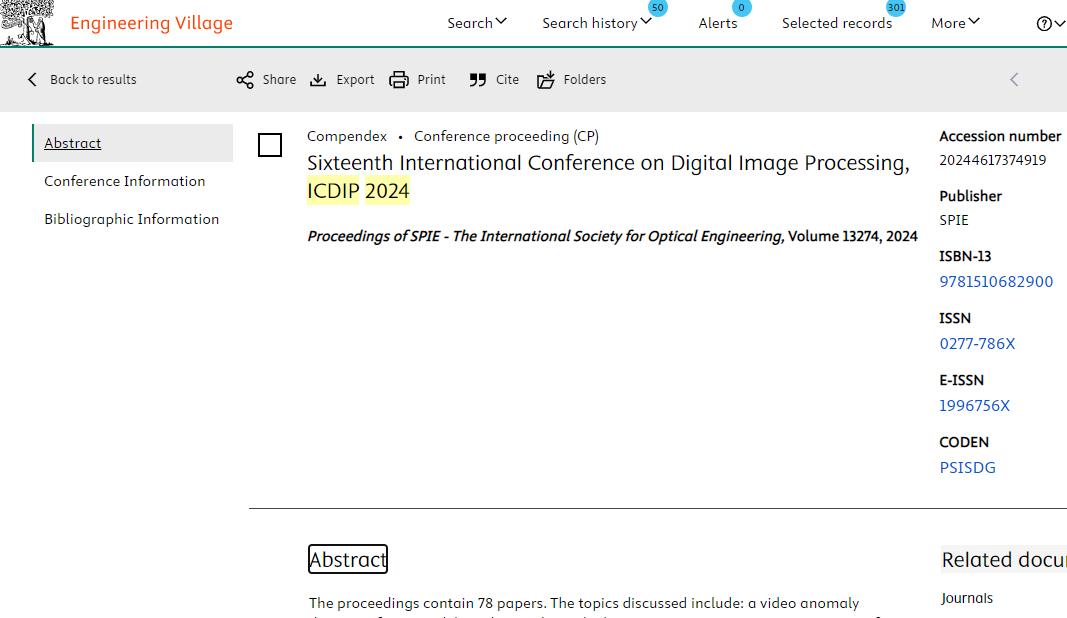Screen dimensions: 1067x618
Task: Open CODEN link PSISDG
Action: (x=968, y=468)
